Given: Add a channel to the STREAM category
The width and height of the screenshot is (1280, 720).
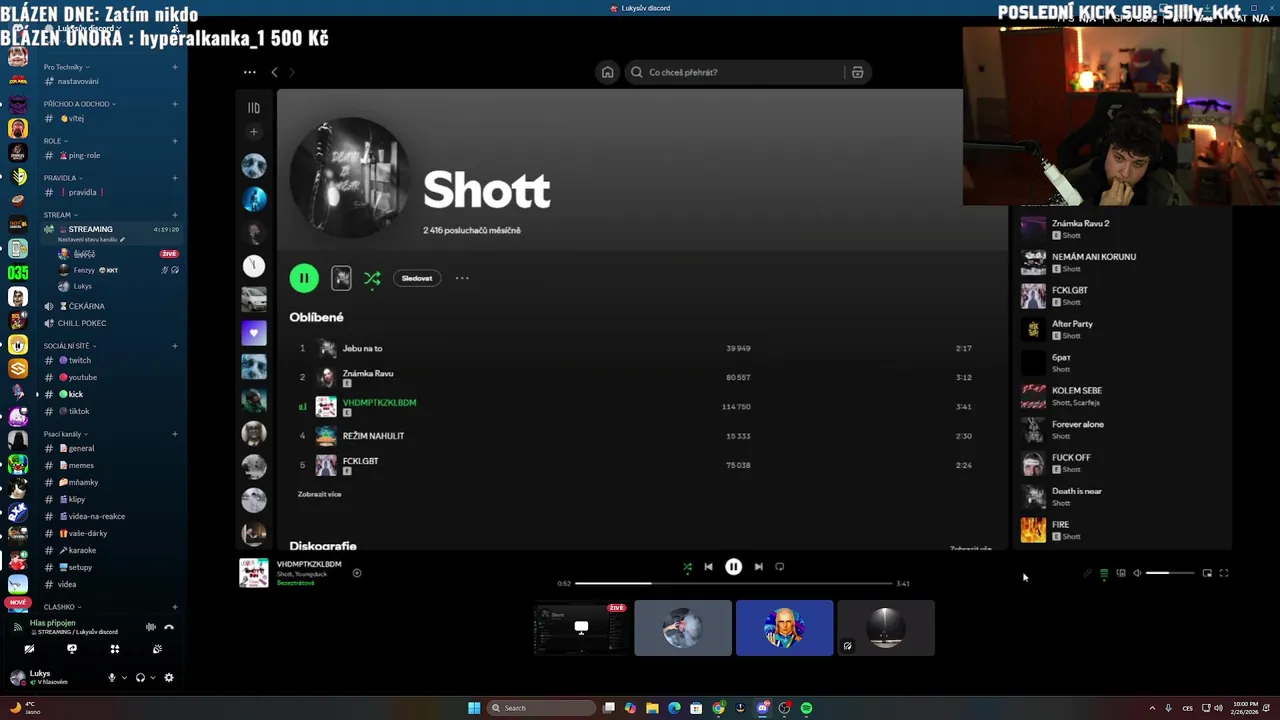Looking at the screenshot, I should (175, 215).
